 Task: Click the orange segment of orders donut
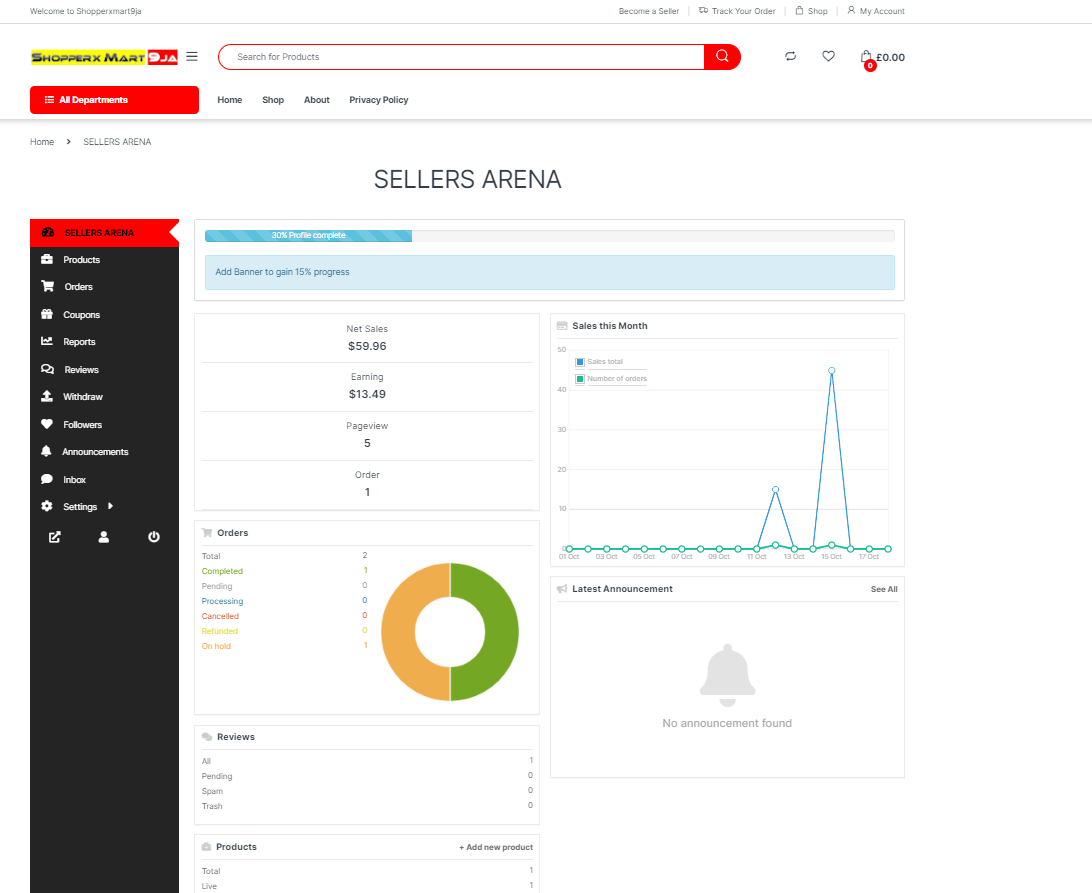(400, 631)
